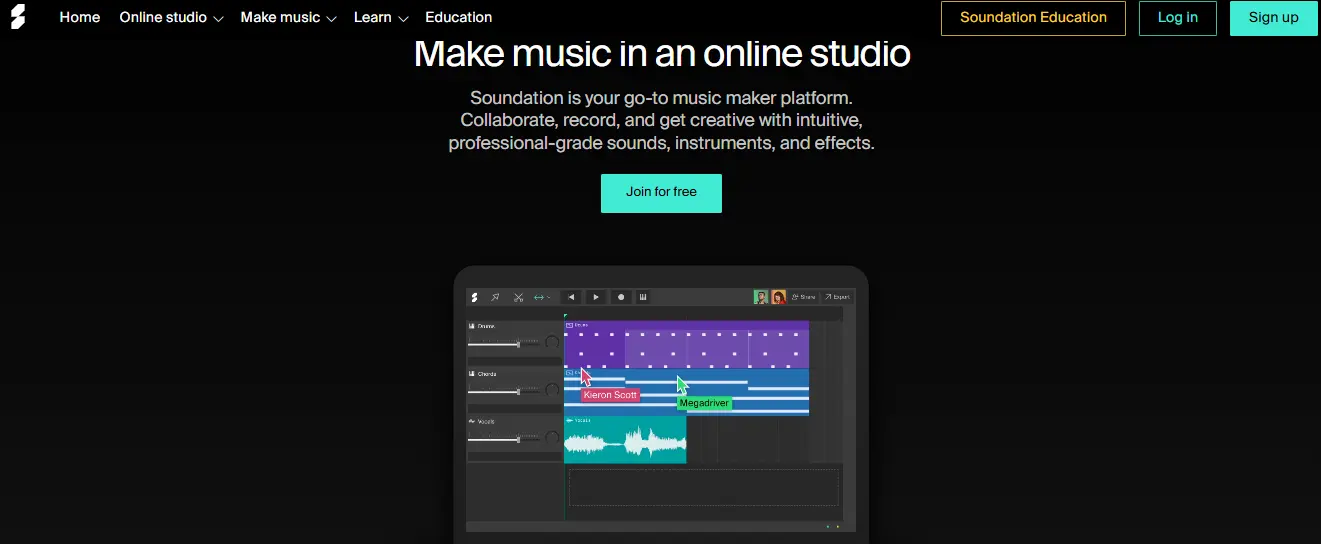Select the scissors cut tool in the studio

coord(519,297)
